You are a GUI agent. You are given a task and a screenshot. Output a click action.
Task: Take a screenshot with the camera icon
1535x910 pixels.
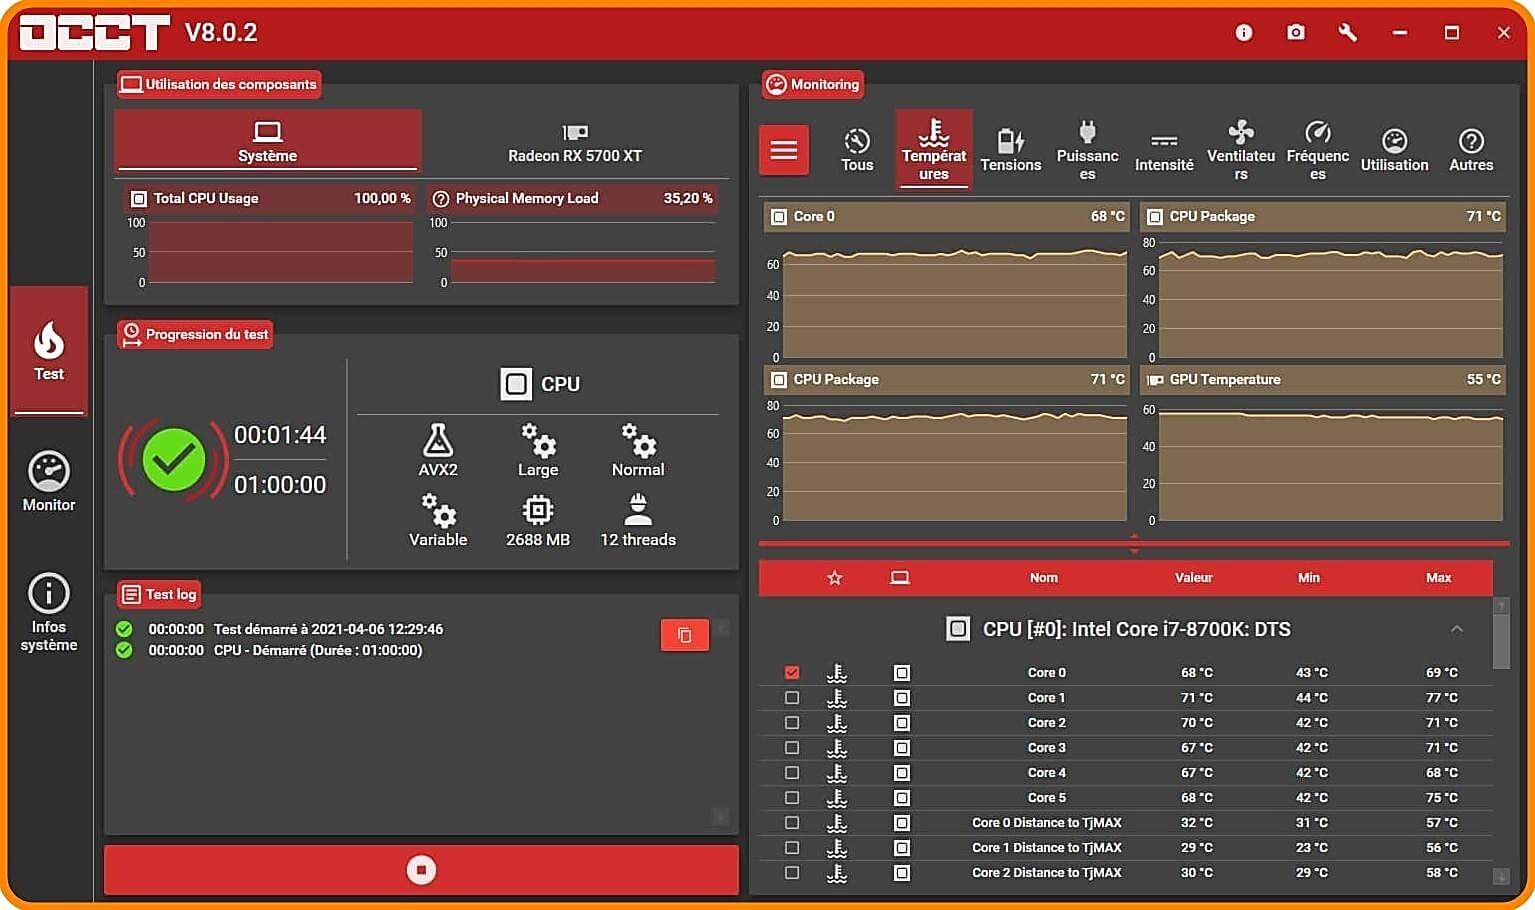1296,33
